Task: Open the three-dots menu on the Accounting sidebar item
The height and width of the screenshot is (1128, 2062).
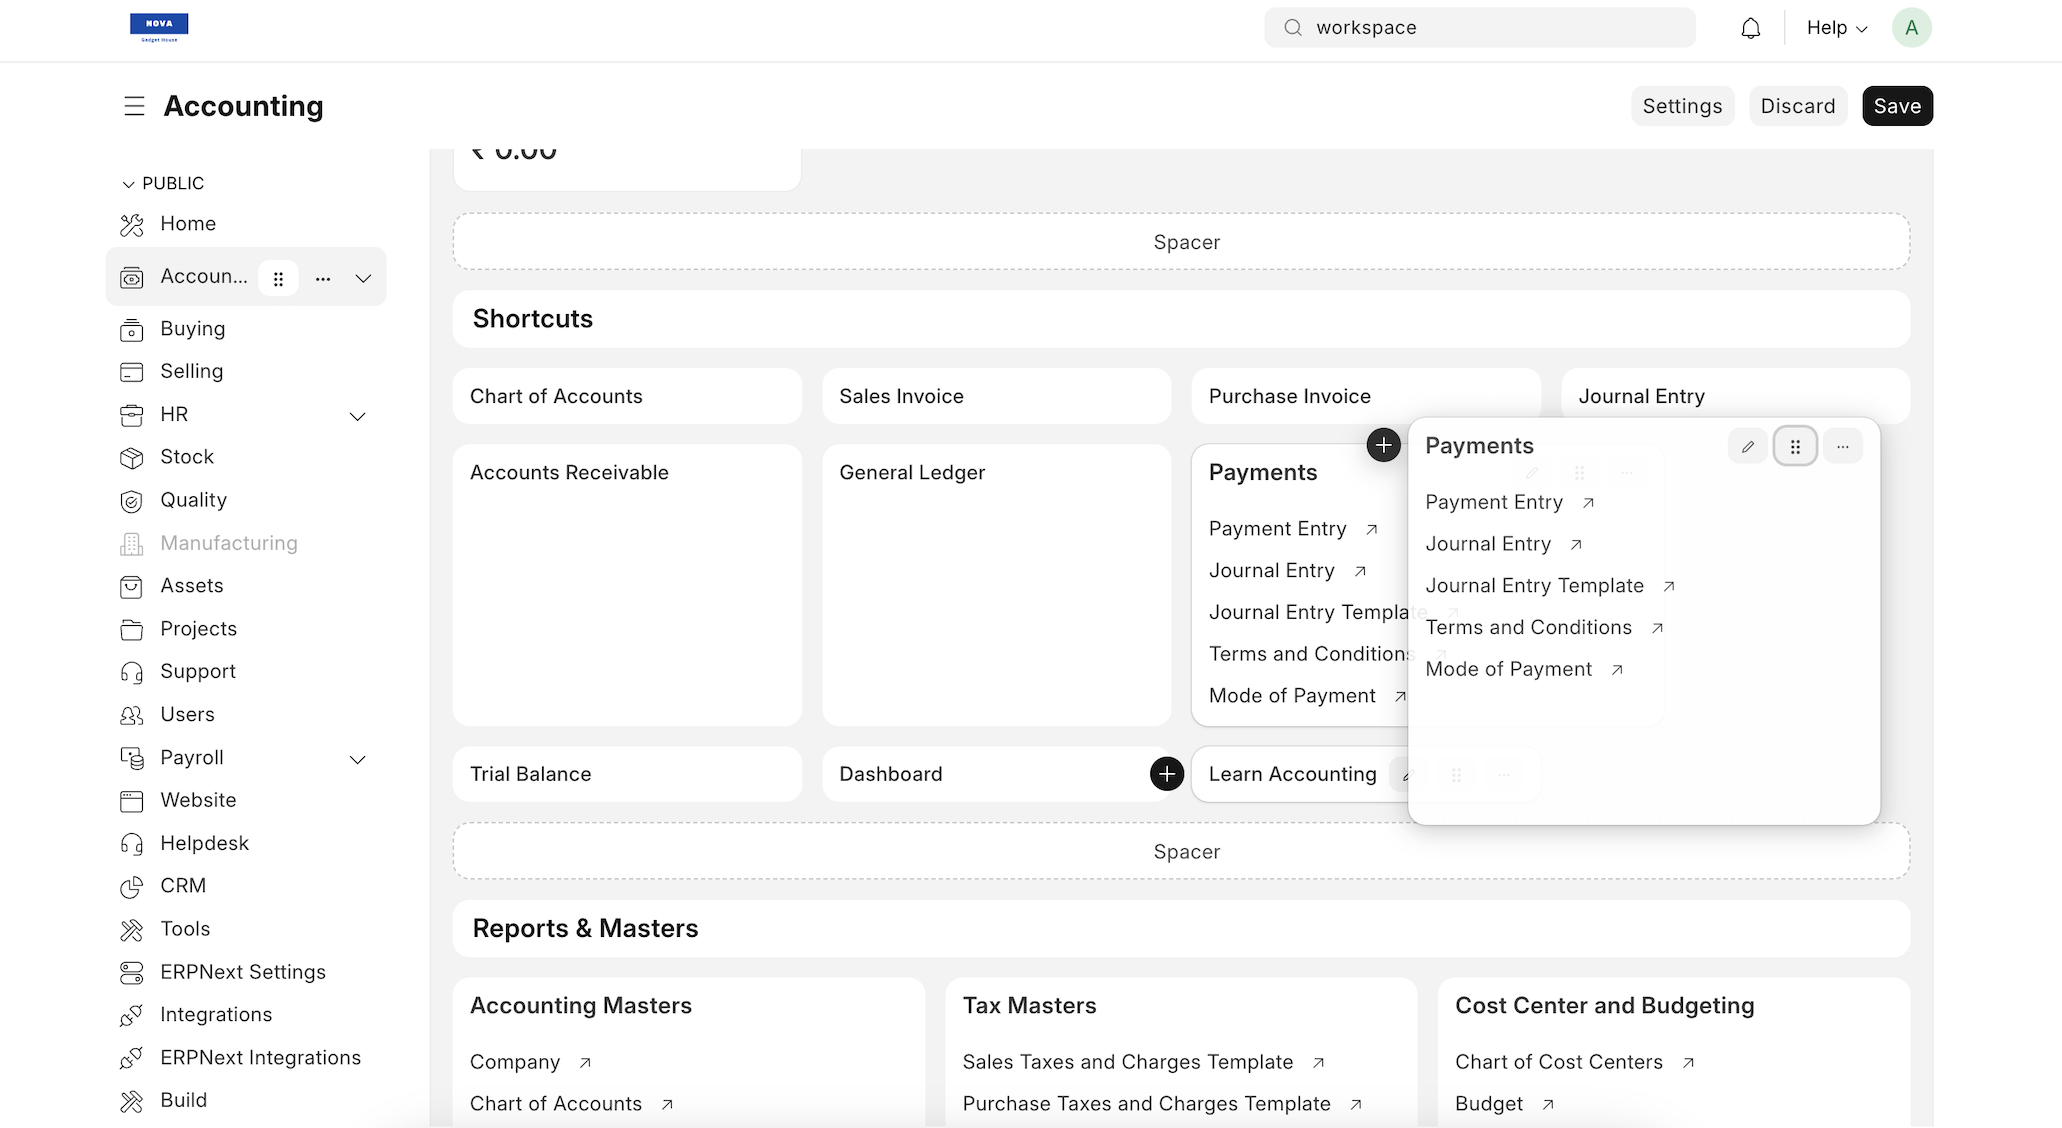Action: [322, 278]
